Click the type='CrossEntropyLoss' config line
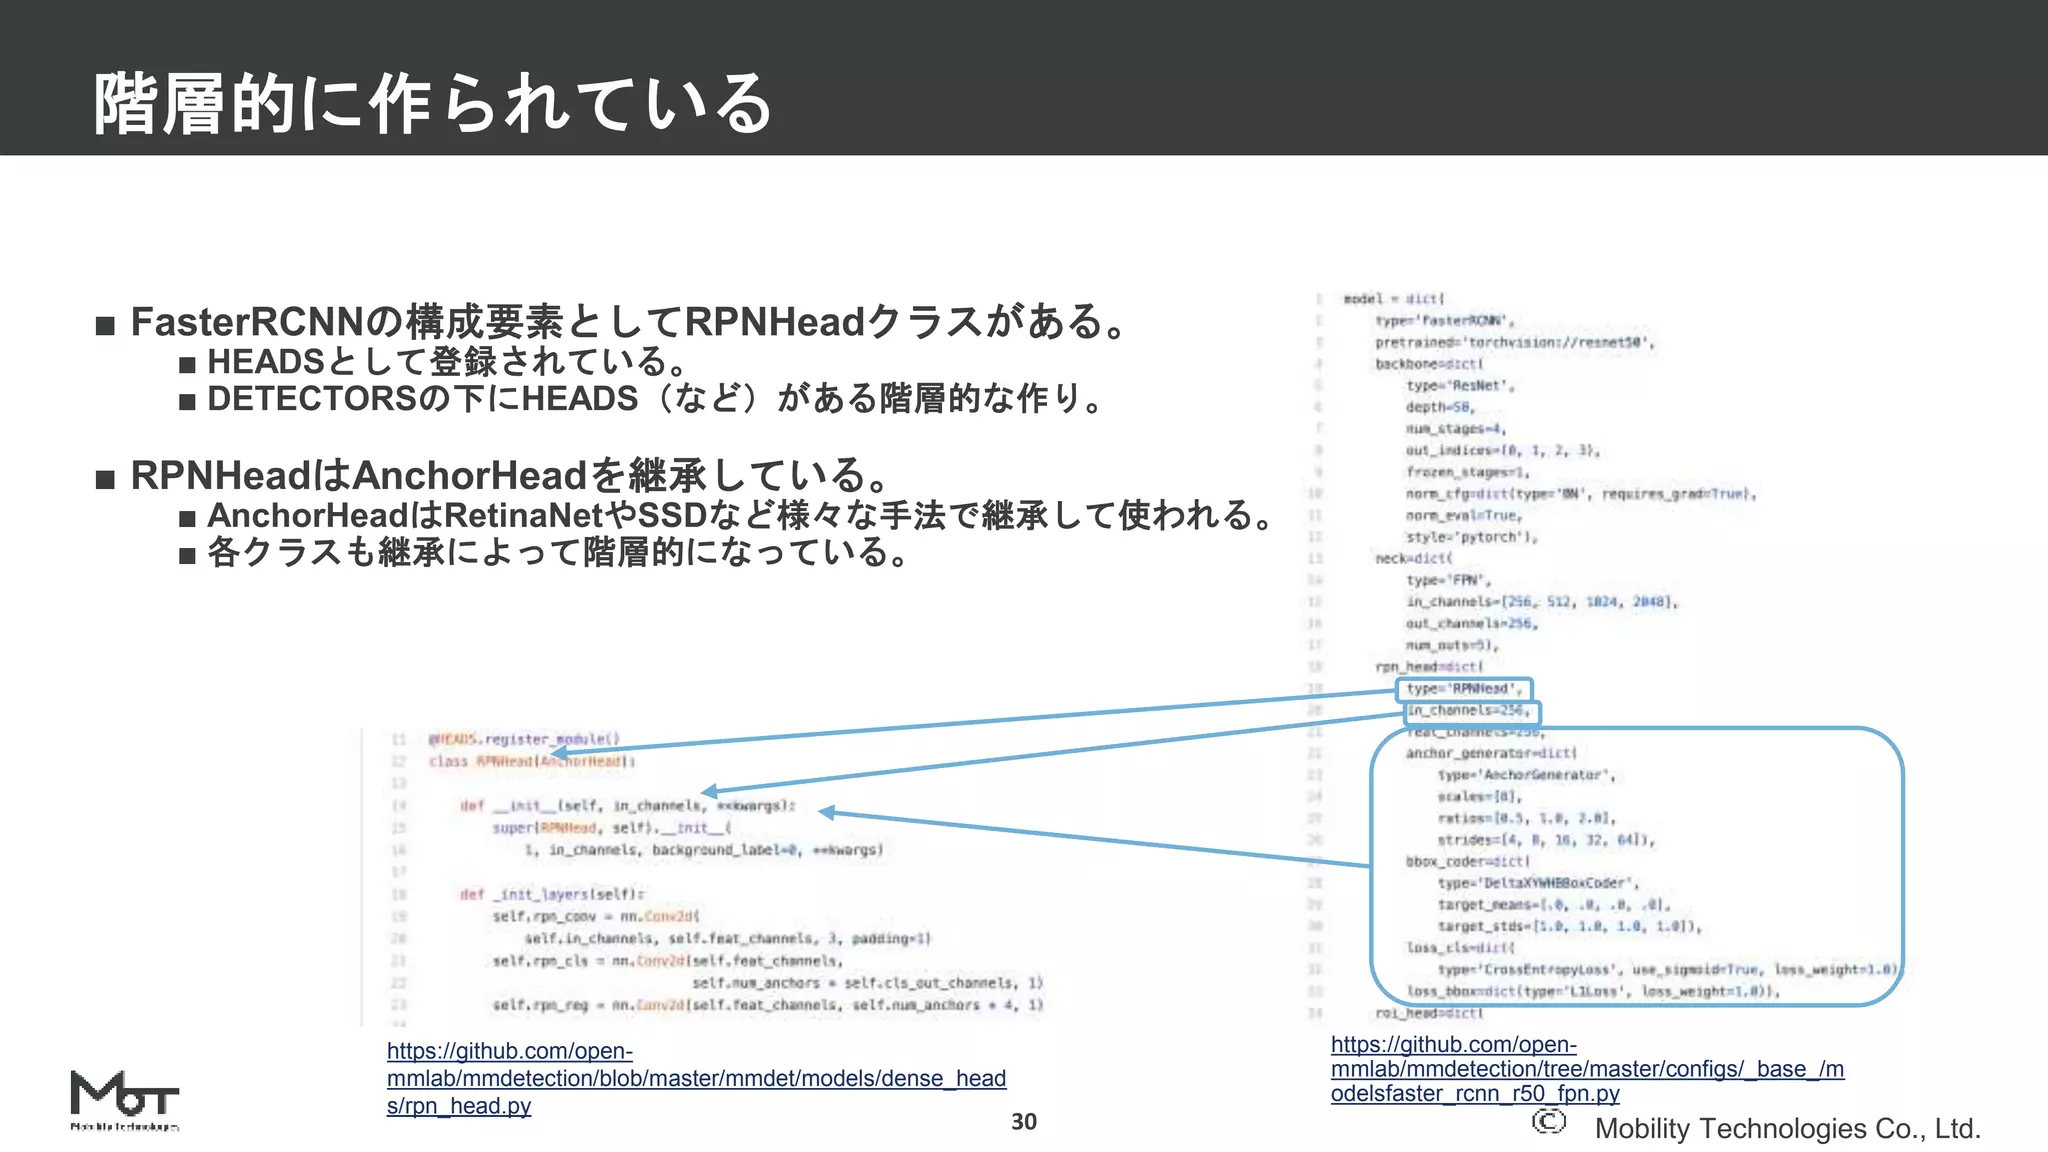 tap(1667, 970)
